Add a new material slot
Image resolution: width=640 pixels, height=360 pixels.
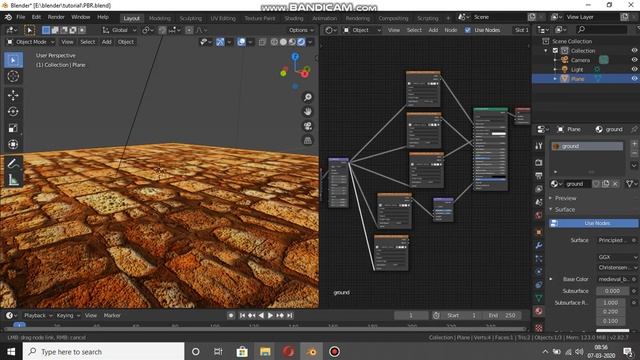coord(634,144)
